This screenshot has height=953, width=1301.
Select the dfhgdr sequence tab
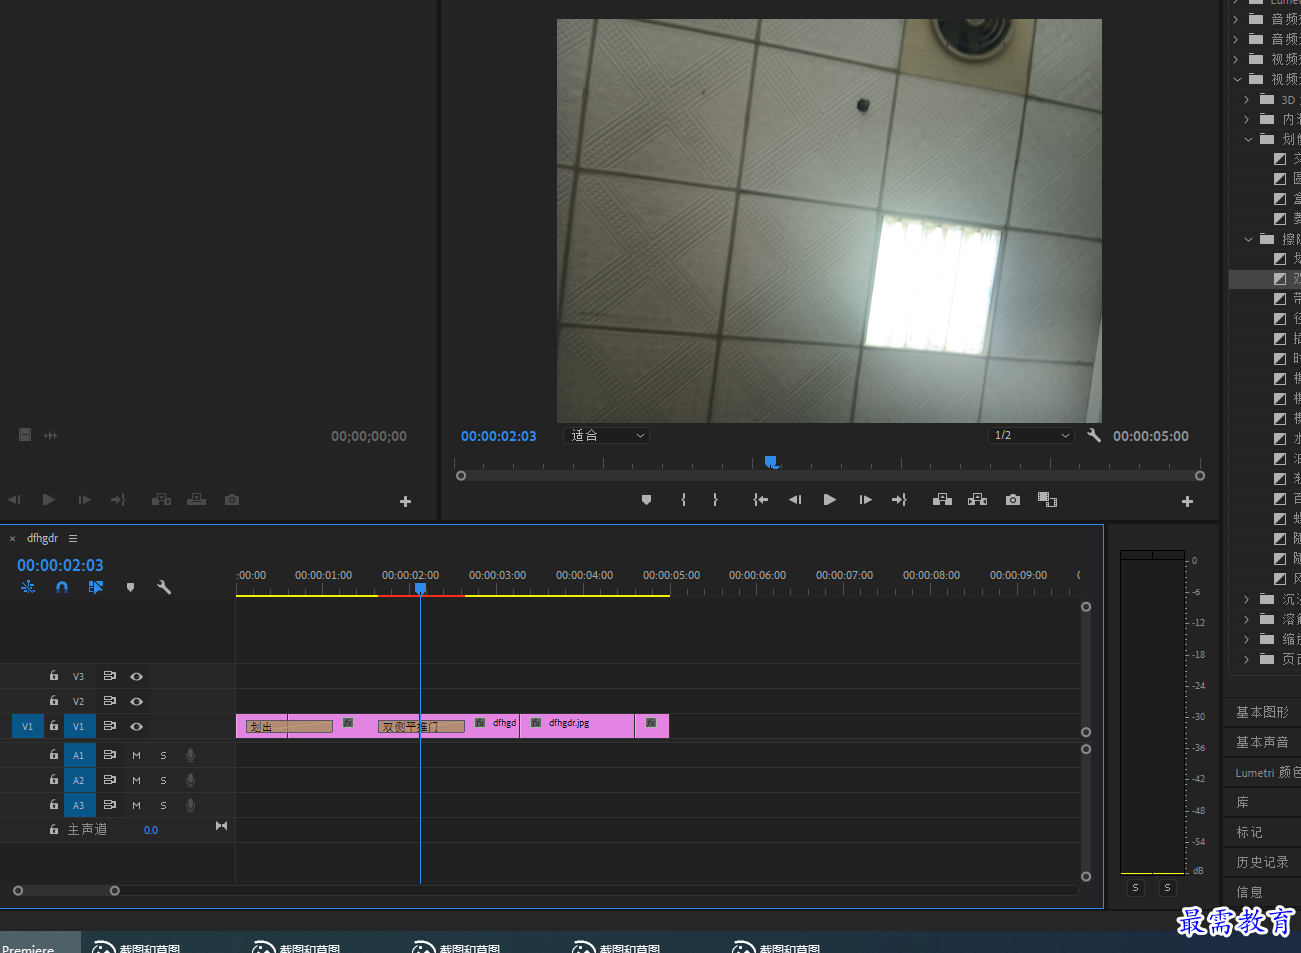pyautogui.click(x=42, y=538)
